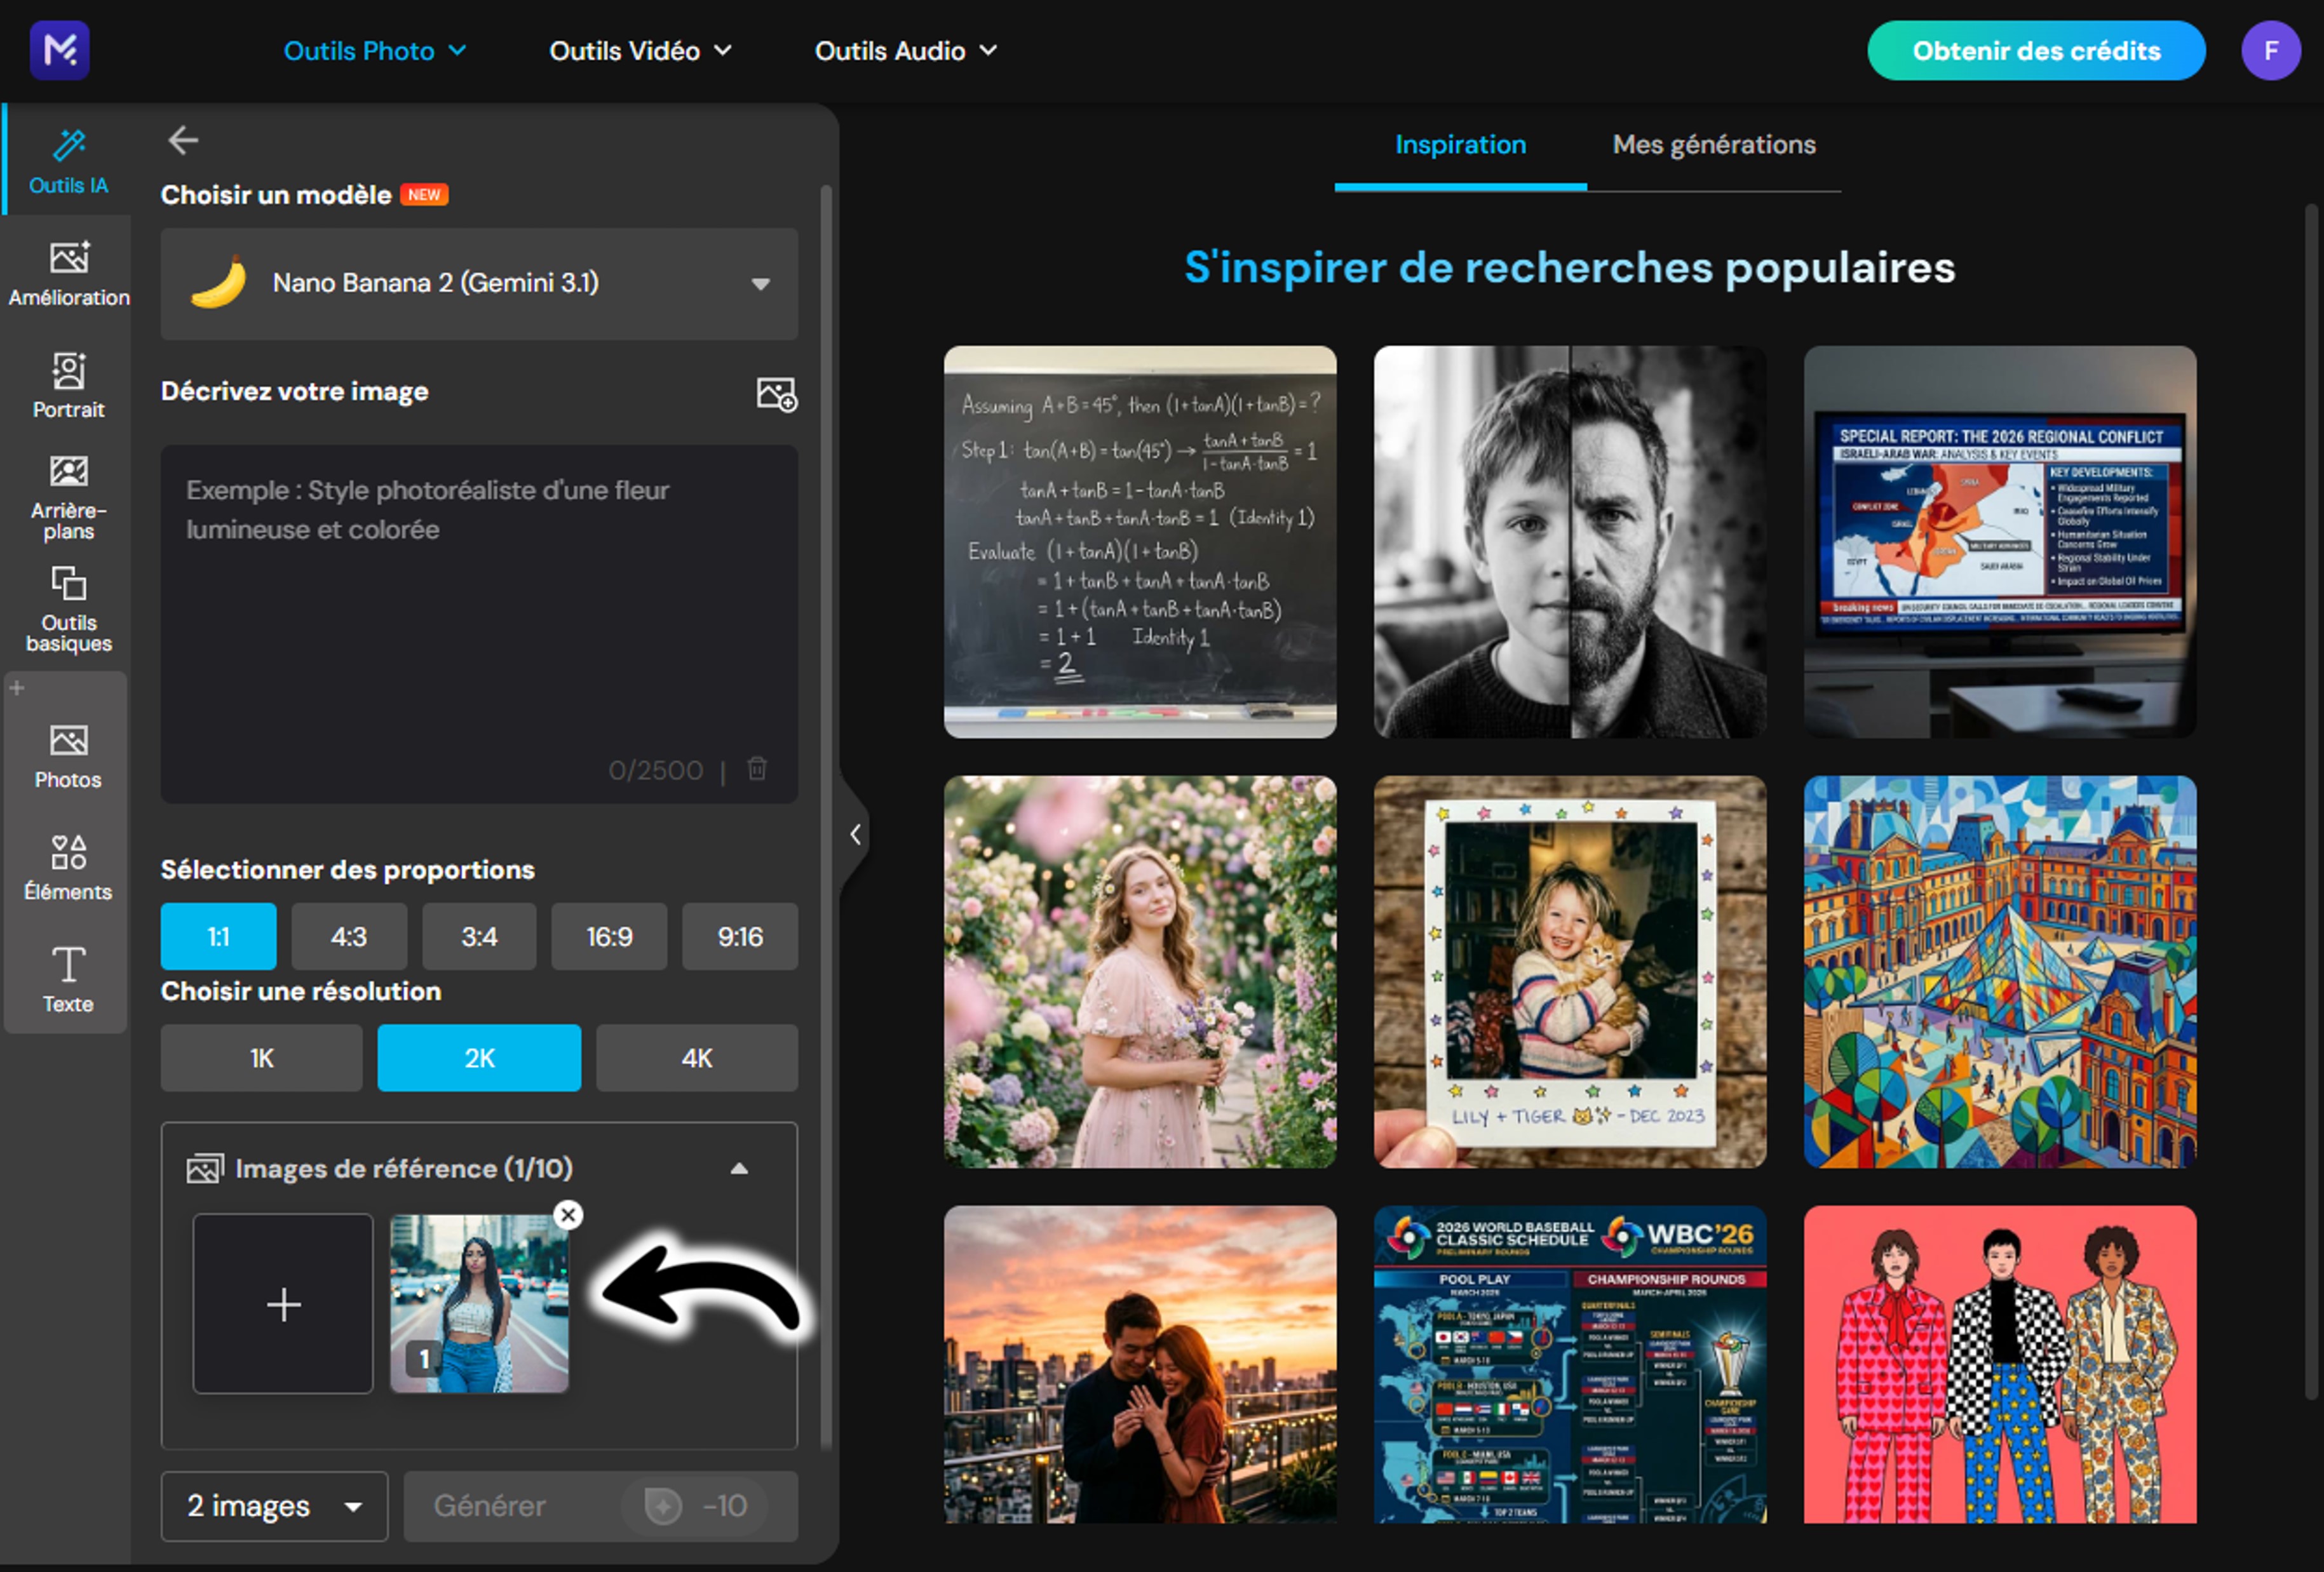Open the 2 images count dropdown
The width and height of the screenshot is (2324, 1572).
(x=274, y=1505)
